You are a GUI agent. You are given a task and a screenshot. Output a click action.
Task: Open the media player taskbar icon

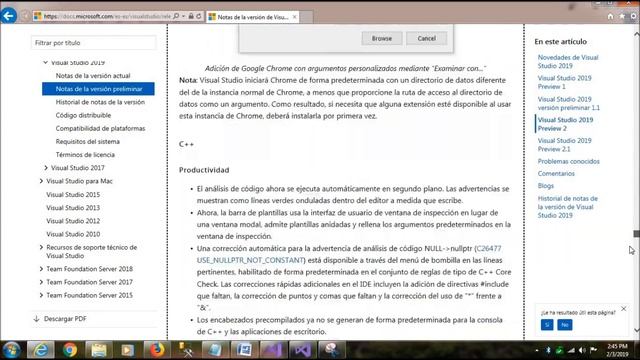127,350
